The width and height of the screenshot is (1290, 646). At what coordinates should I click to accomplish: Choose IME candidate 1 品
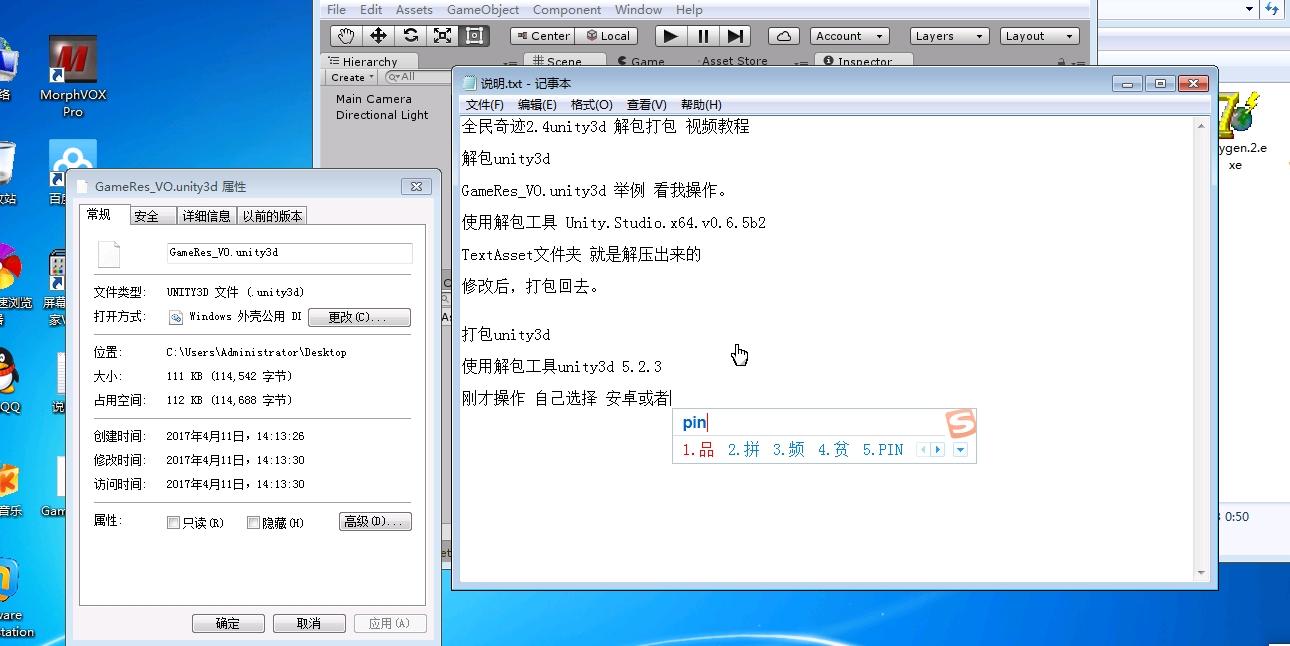pos(699,450)
